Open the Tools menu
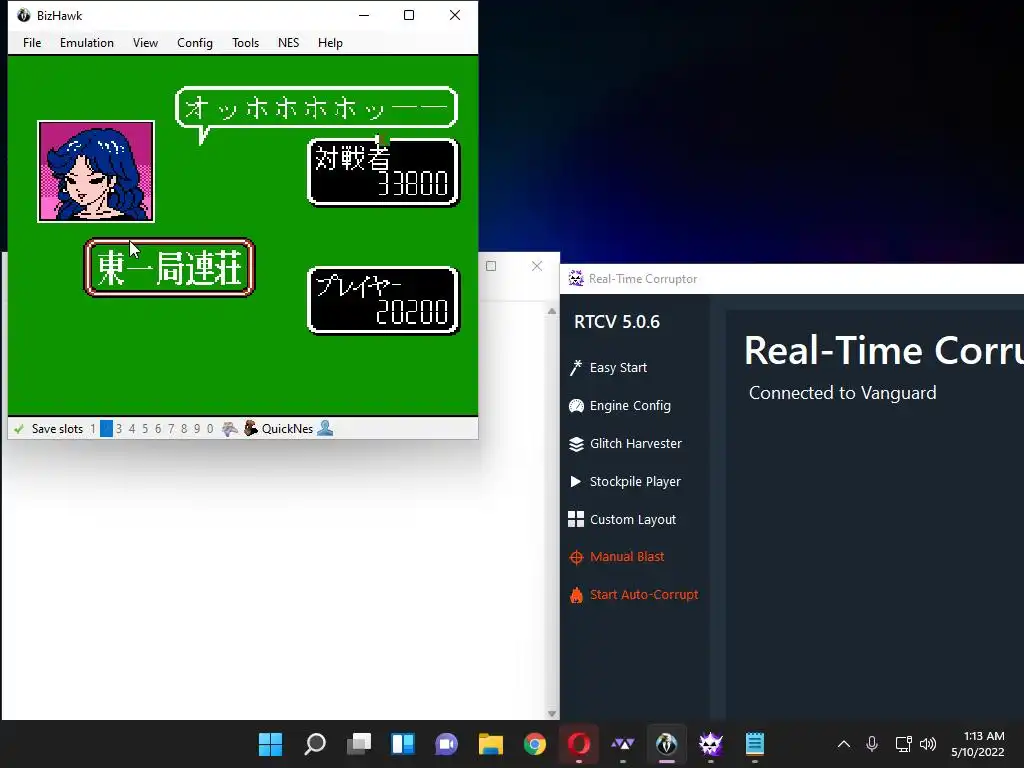 pos(246,42)
